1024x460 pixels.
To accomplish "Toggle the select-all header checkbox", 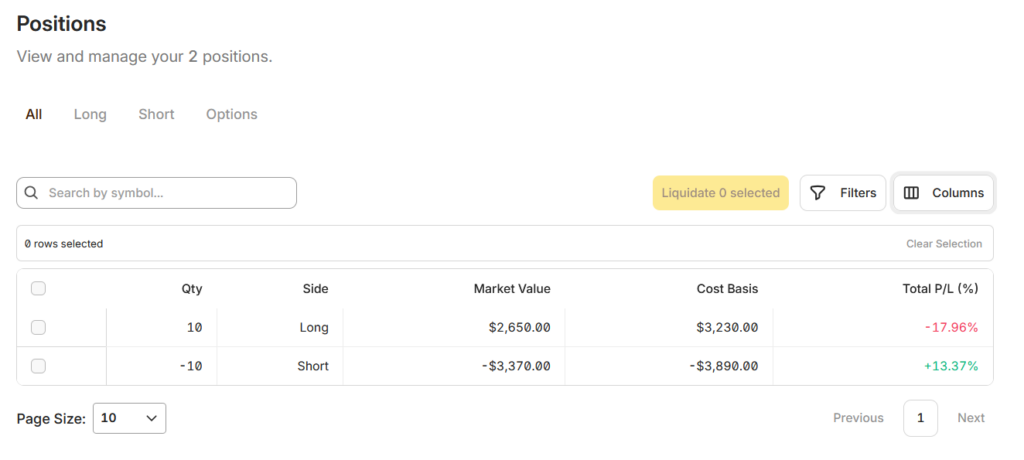I will point(39,288).
